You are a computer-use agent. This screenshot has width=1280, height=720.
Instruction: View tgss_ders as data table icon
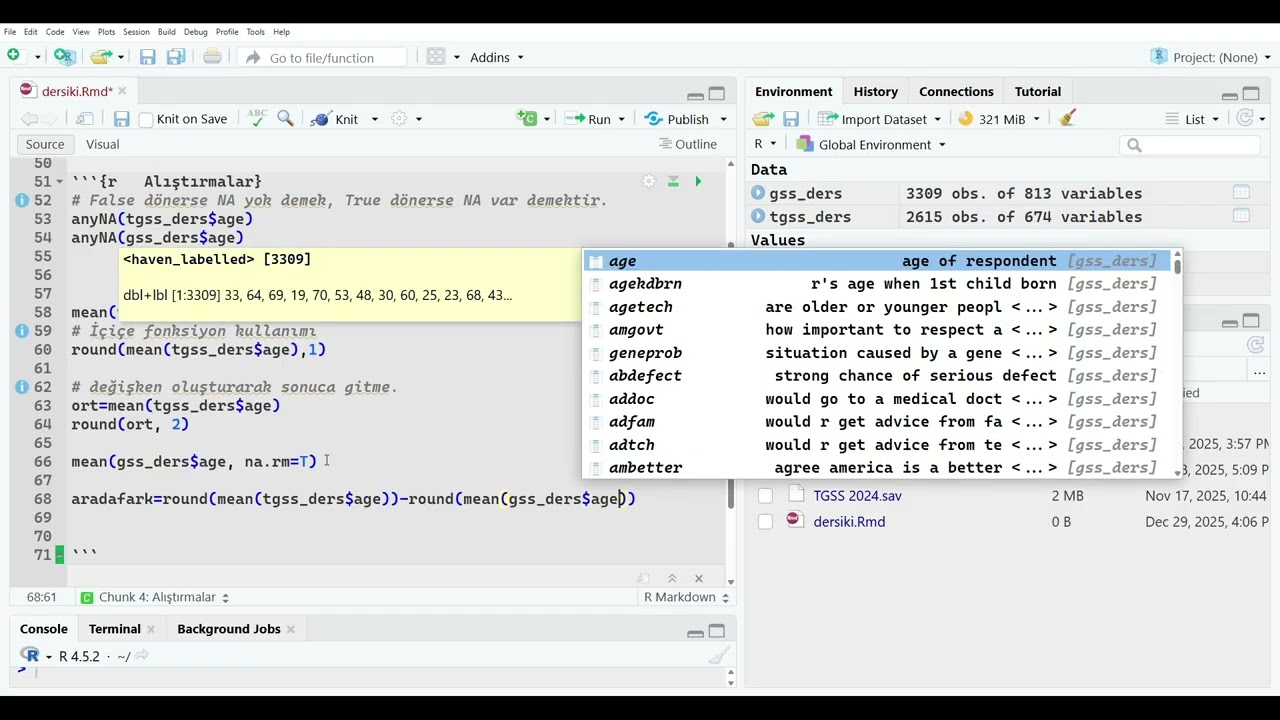coord(1241,215)
